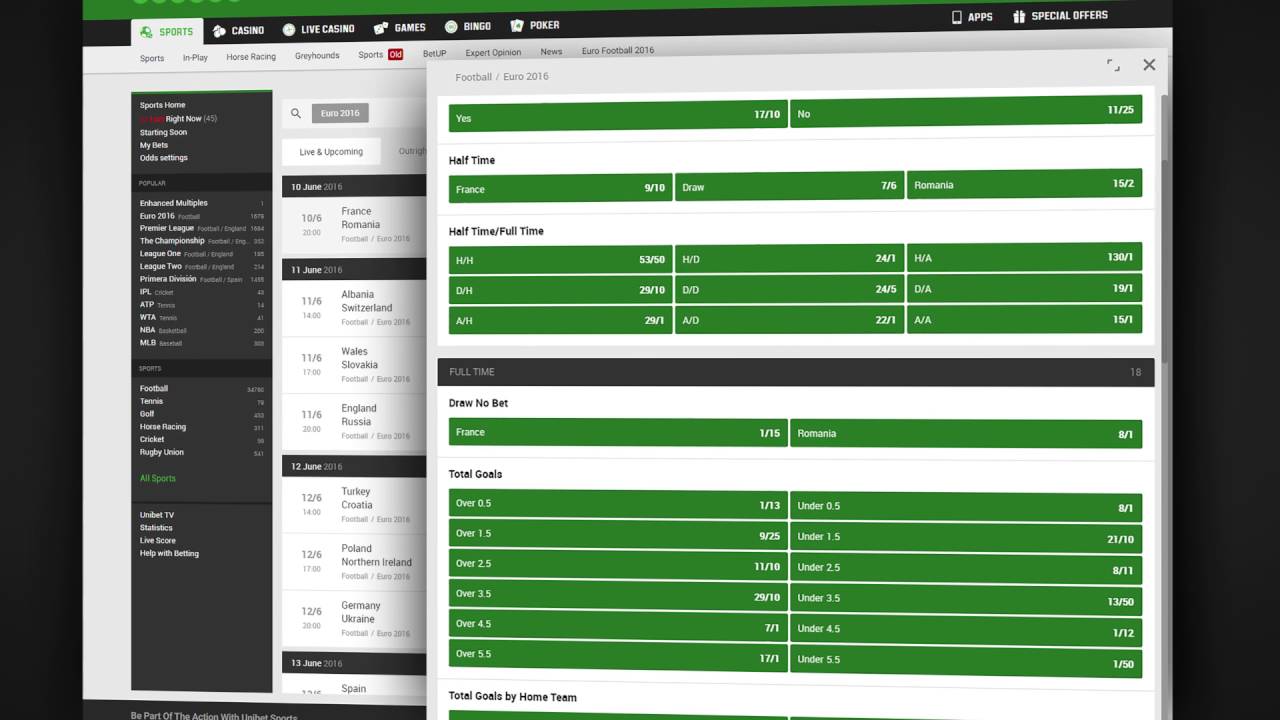The height and width of the screenshot is (720, 1280).
Task: Click the Games controller icon
Action: click(381, 28)
